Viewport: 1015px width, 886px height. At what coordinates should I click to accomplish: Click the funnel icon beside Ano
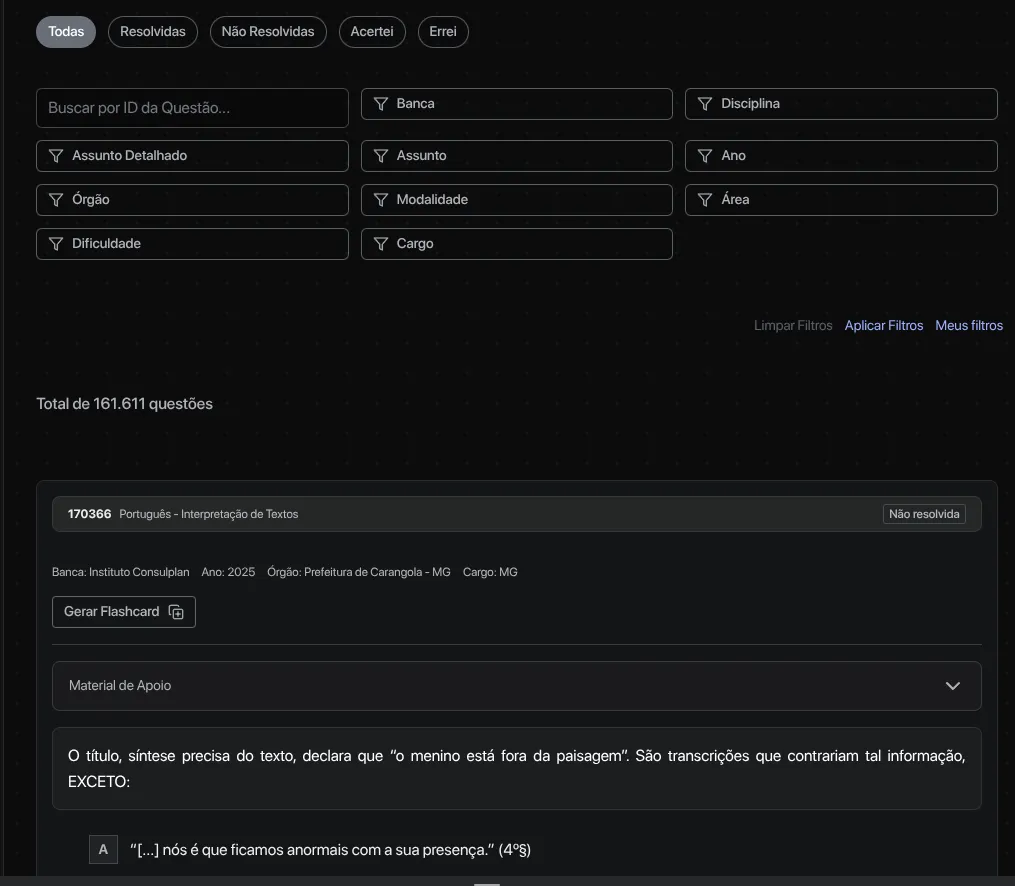click(705, 156)
